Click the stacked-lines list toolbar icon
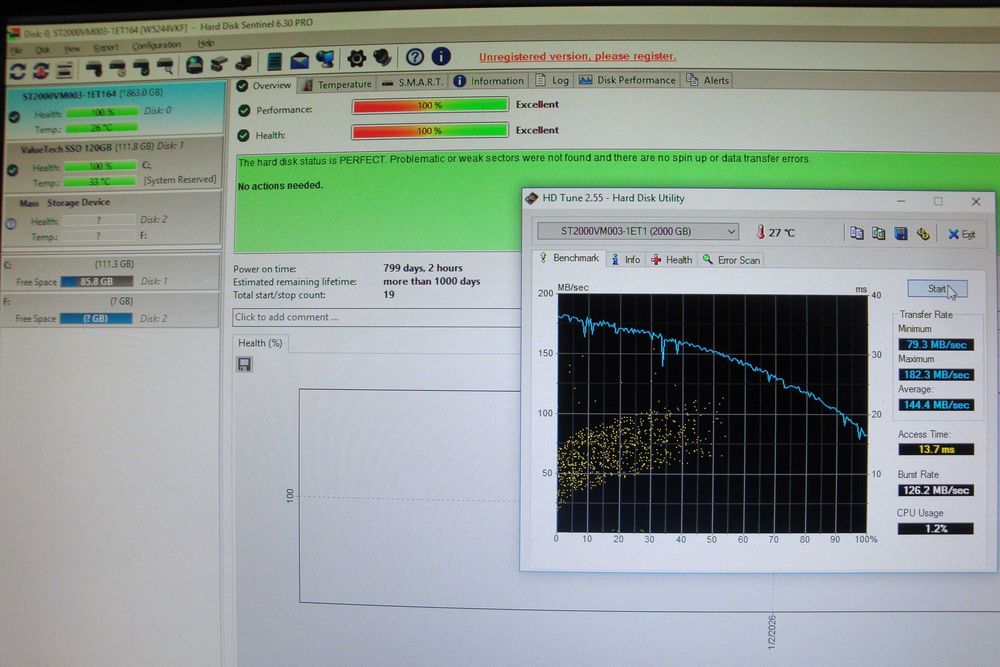 tap(64, 70)
